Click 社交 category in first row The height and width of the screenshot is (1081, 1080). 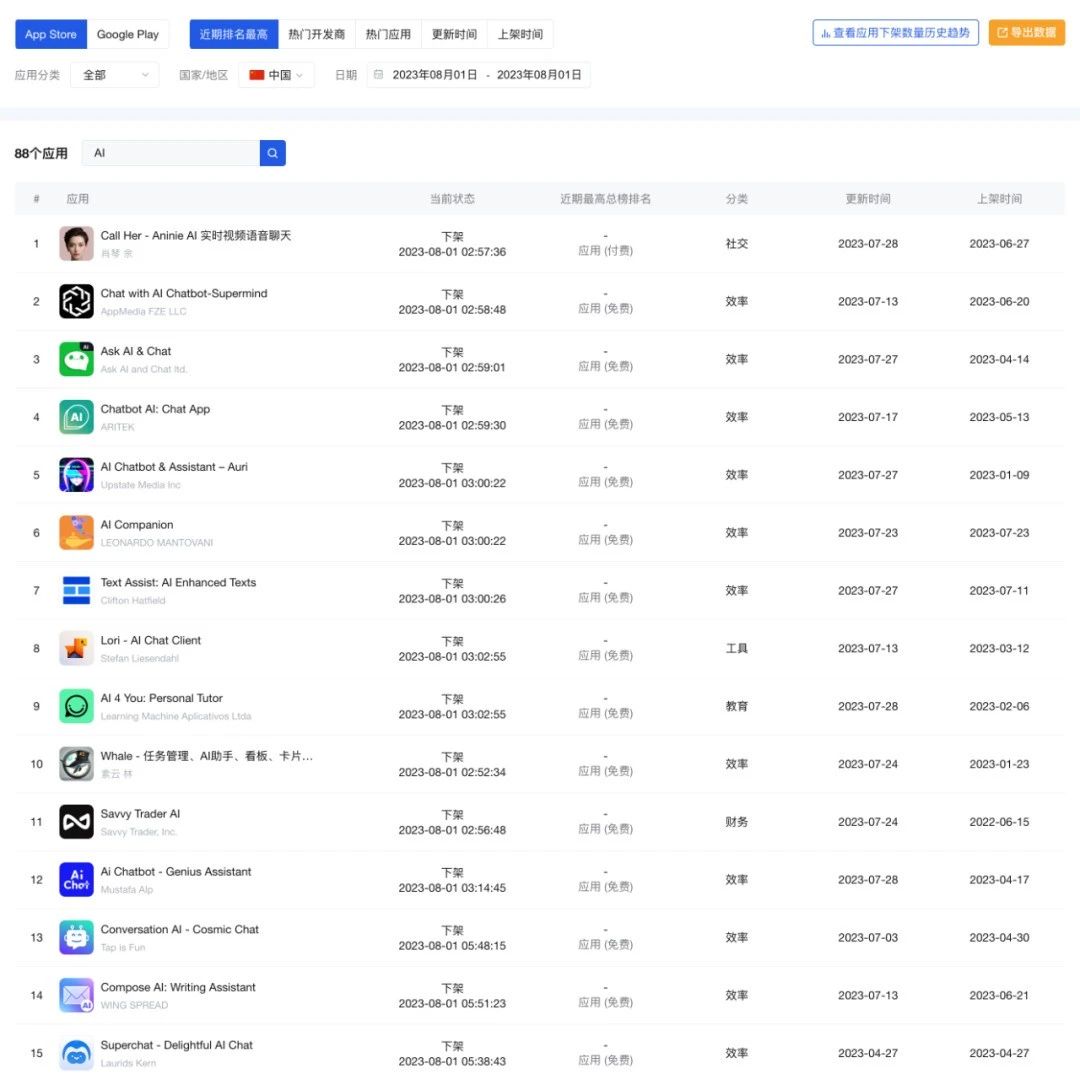[737, 243]
